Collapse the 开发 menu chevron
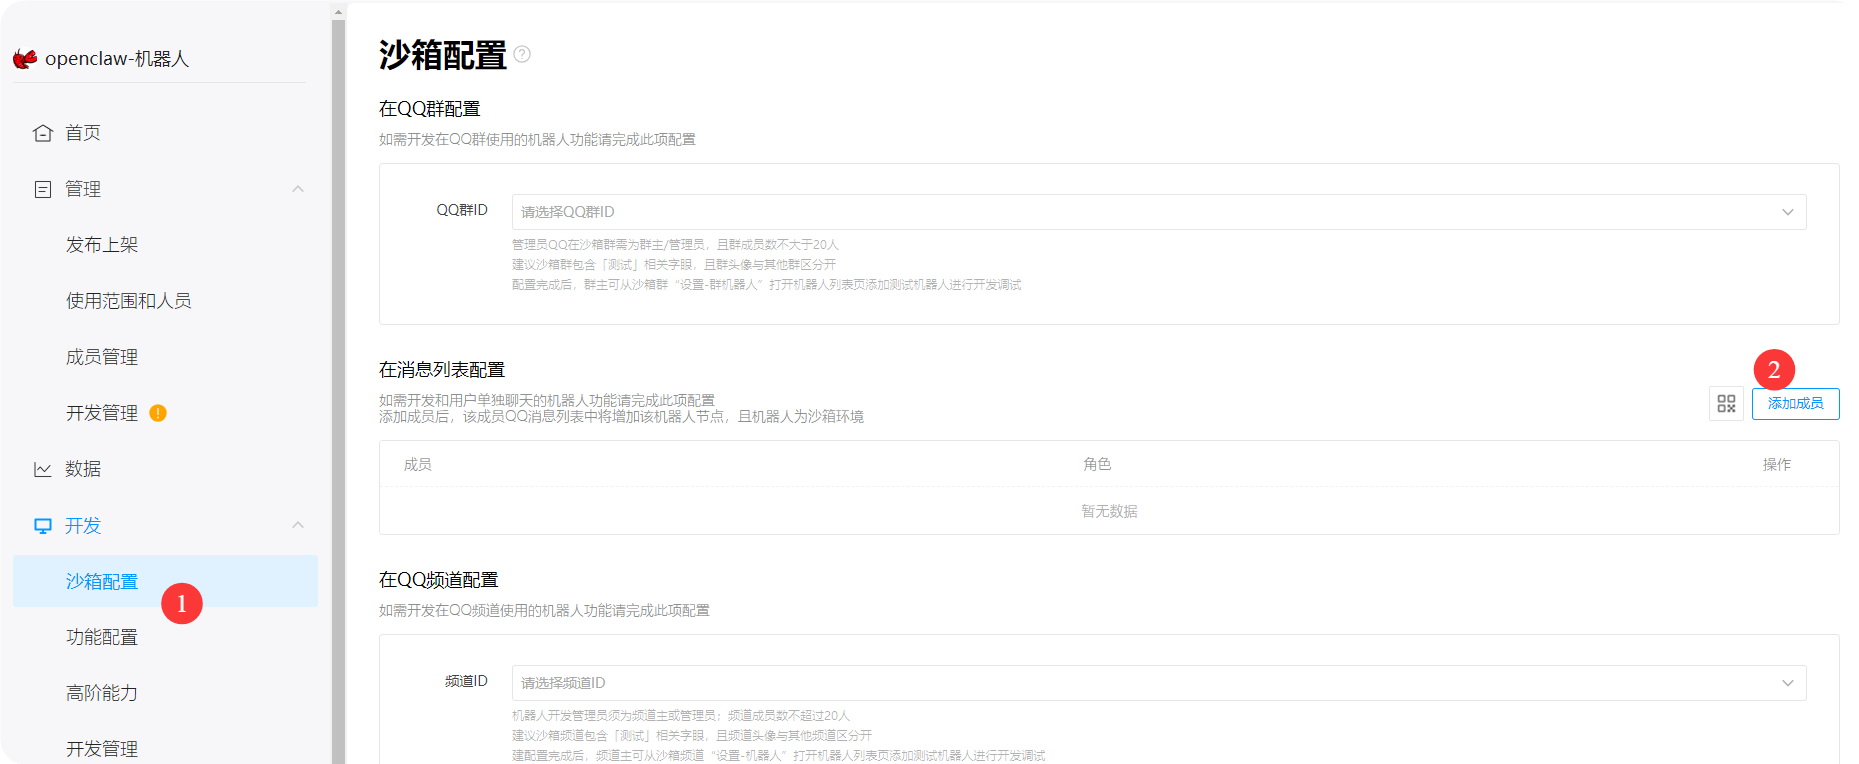This screenshot has width=1859, height=764. (298, 525)
